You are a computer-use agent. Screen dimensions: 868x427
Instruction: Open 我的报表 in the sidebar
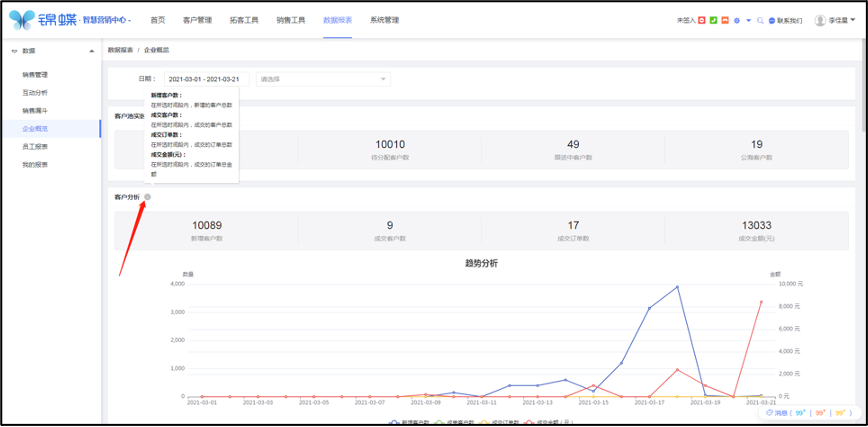[x=35, y=164]
